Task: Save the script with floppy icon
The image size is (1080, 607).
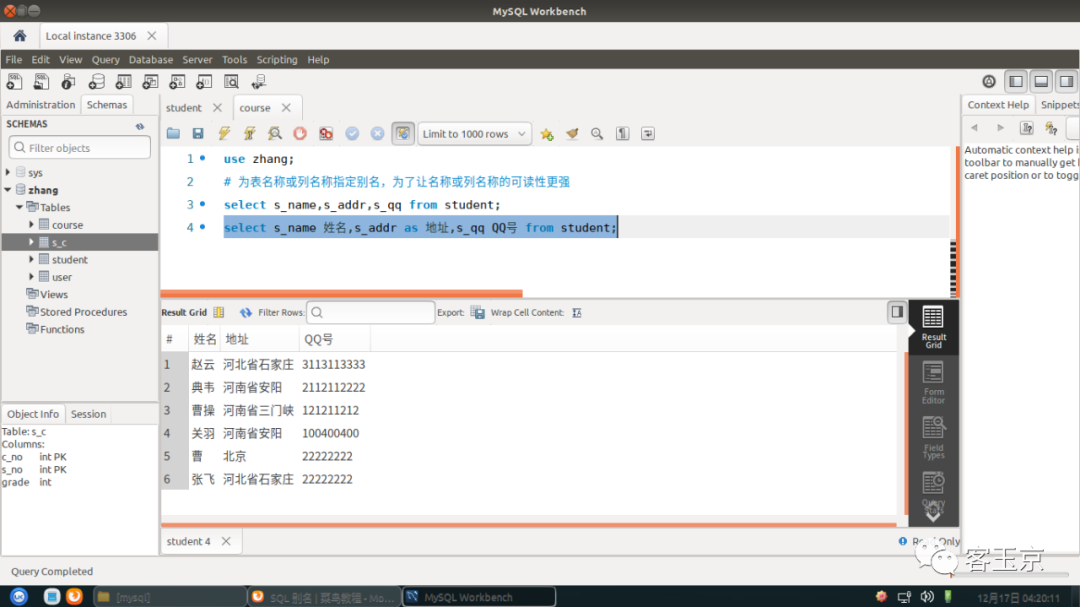Action: click(x=198, y=134)
